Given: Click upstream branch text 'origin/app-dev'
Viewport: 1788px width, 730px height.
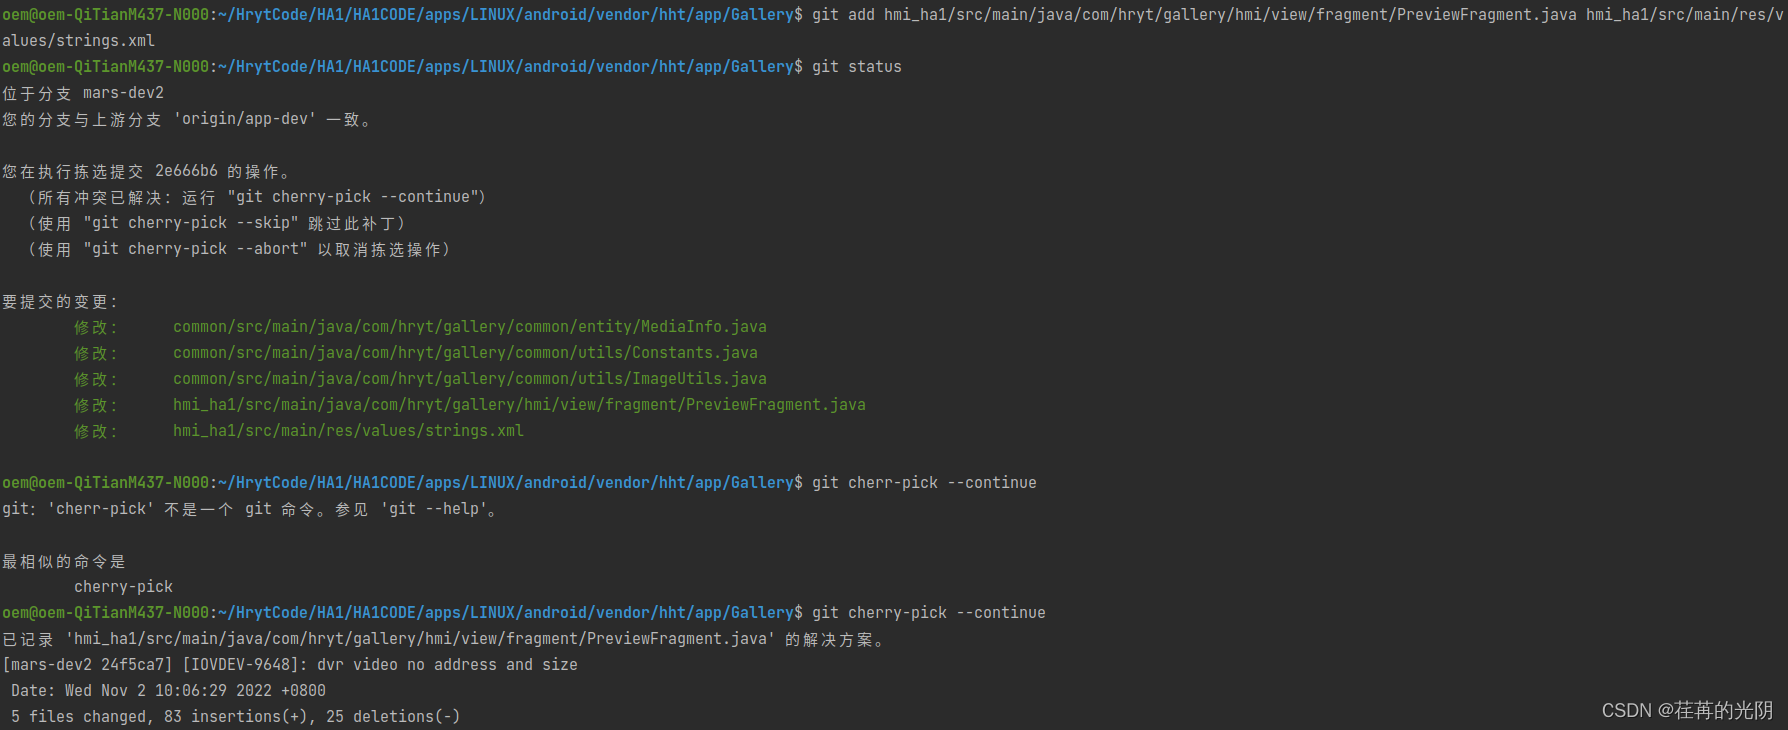Looking at the screenshot, I should pos(245,119).
